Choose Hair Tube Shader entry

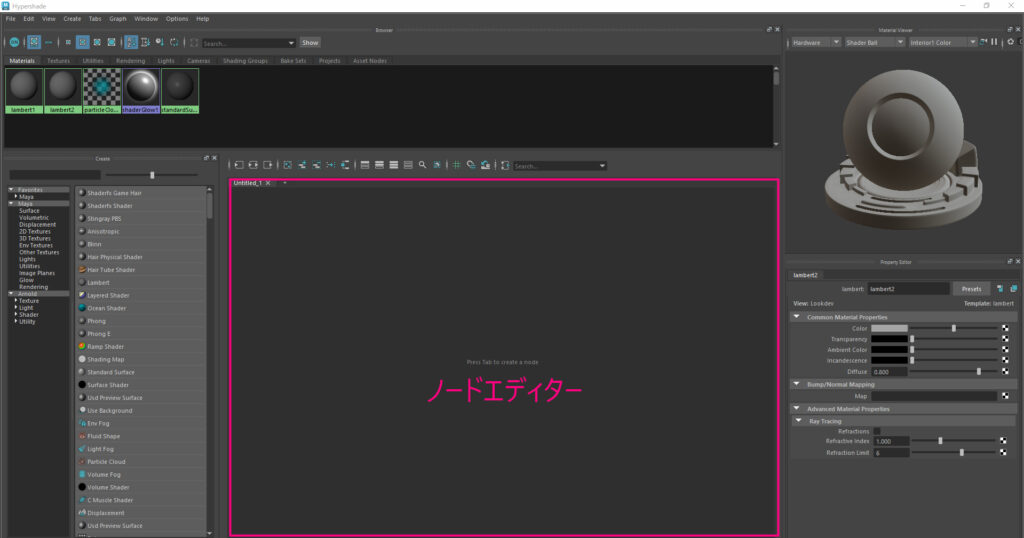click(x=141, y=270)
